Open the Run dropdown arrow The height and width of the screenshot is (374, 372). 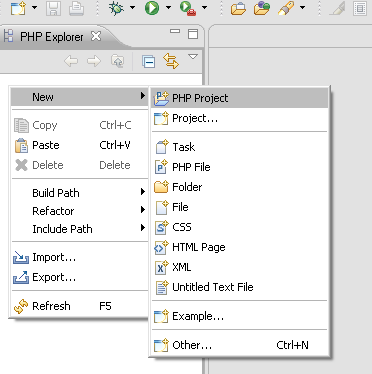coord(168,7)
